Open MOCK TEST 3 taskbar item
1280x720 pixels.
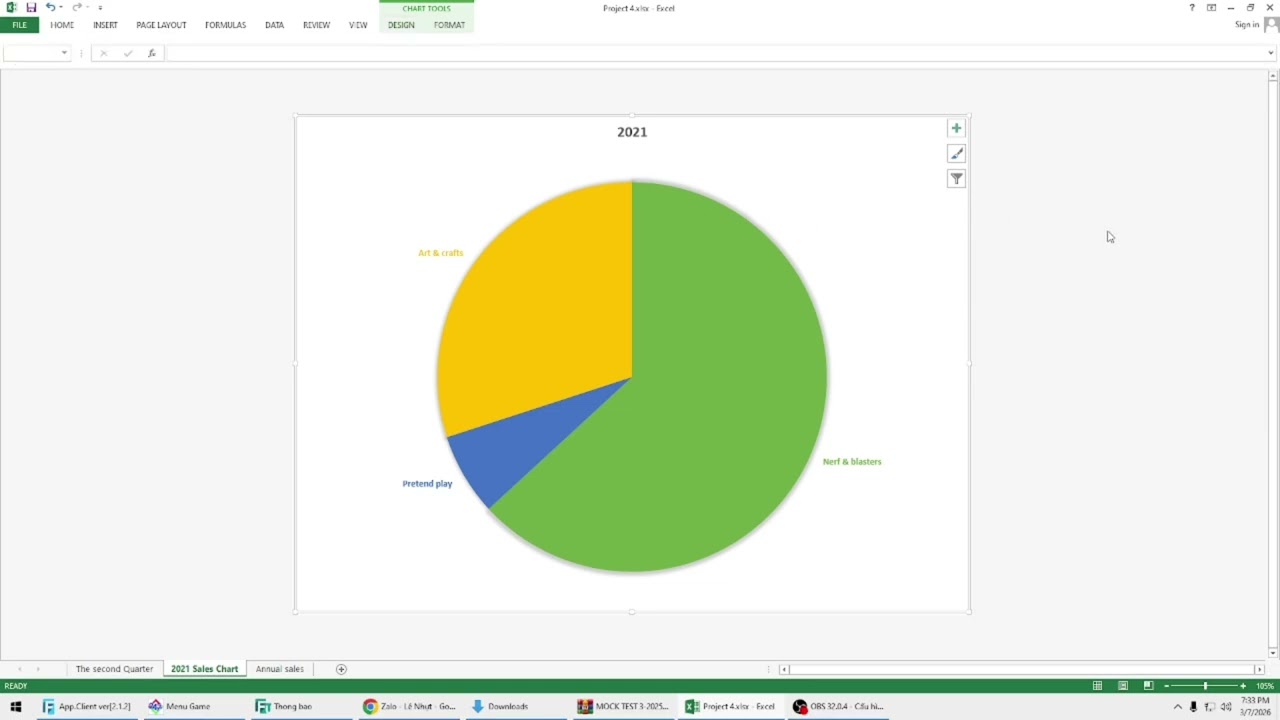[x=623, y=706]
